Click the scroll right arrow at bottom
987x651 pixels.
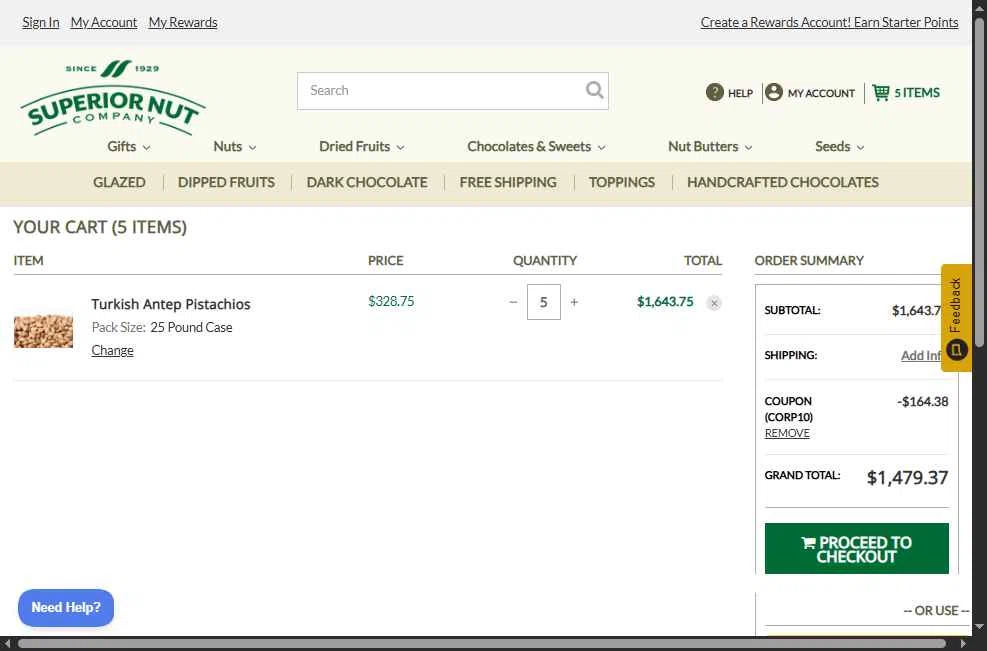coord(964,643)
